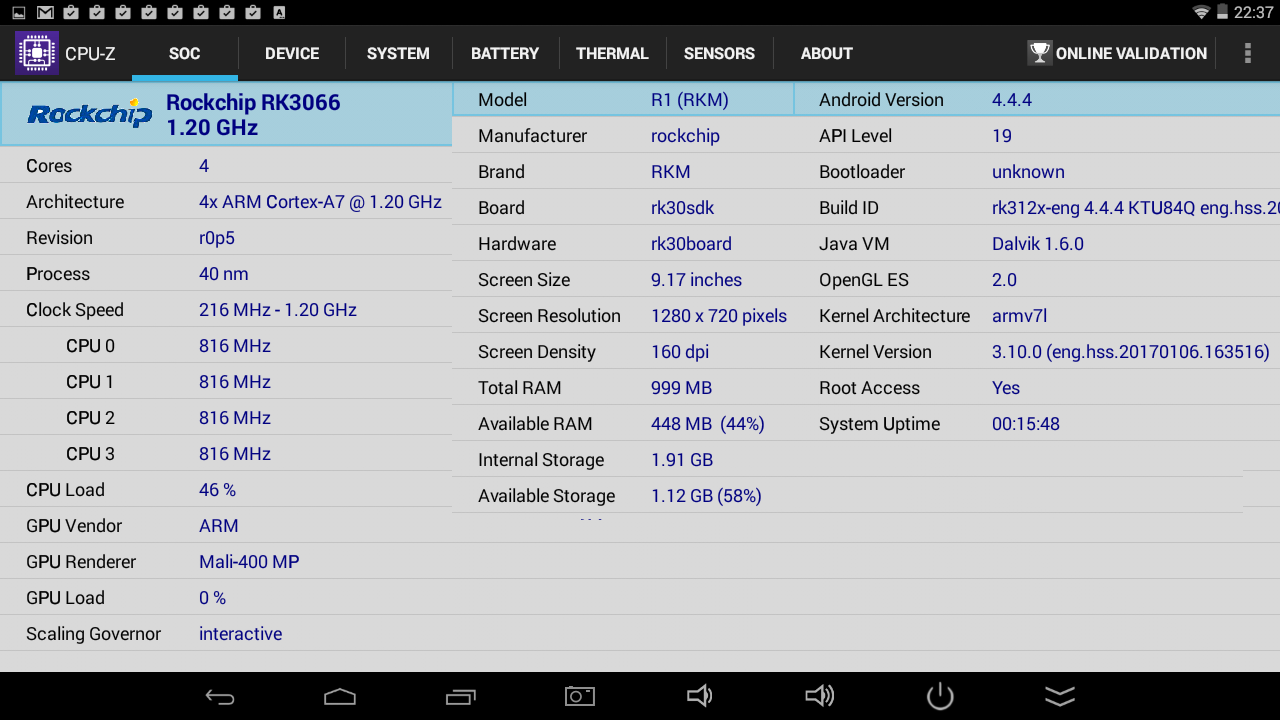Tap the Revision value r0p5
The width and height of the screenshot is (1280, 720).
(x=217, y=238)
